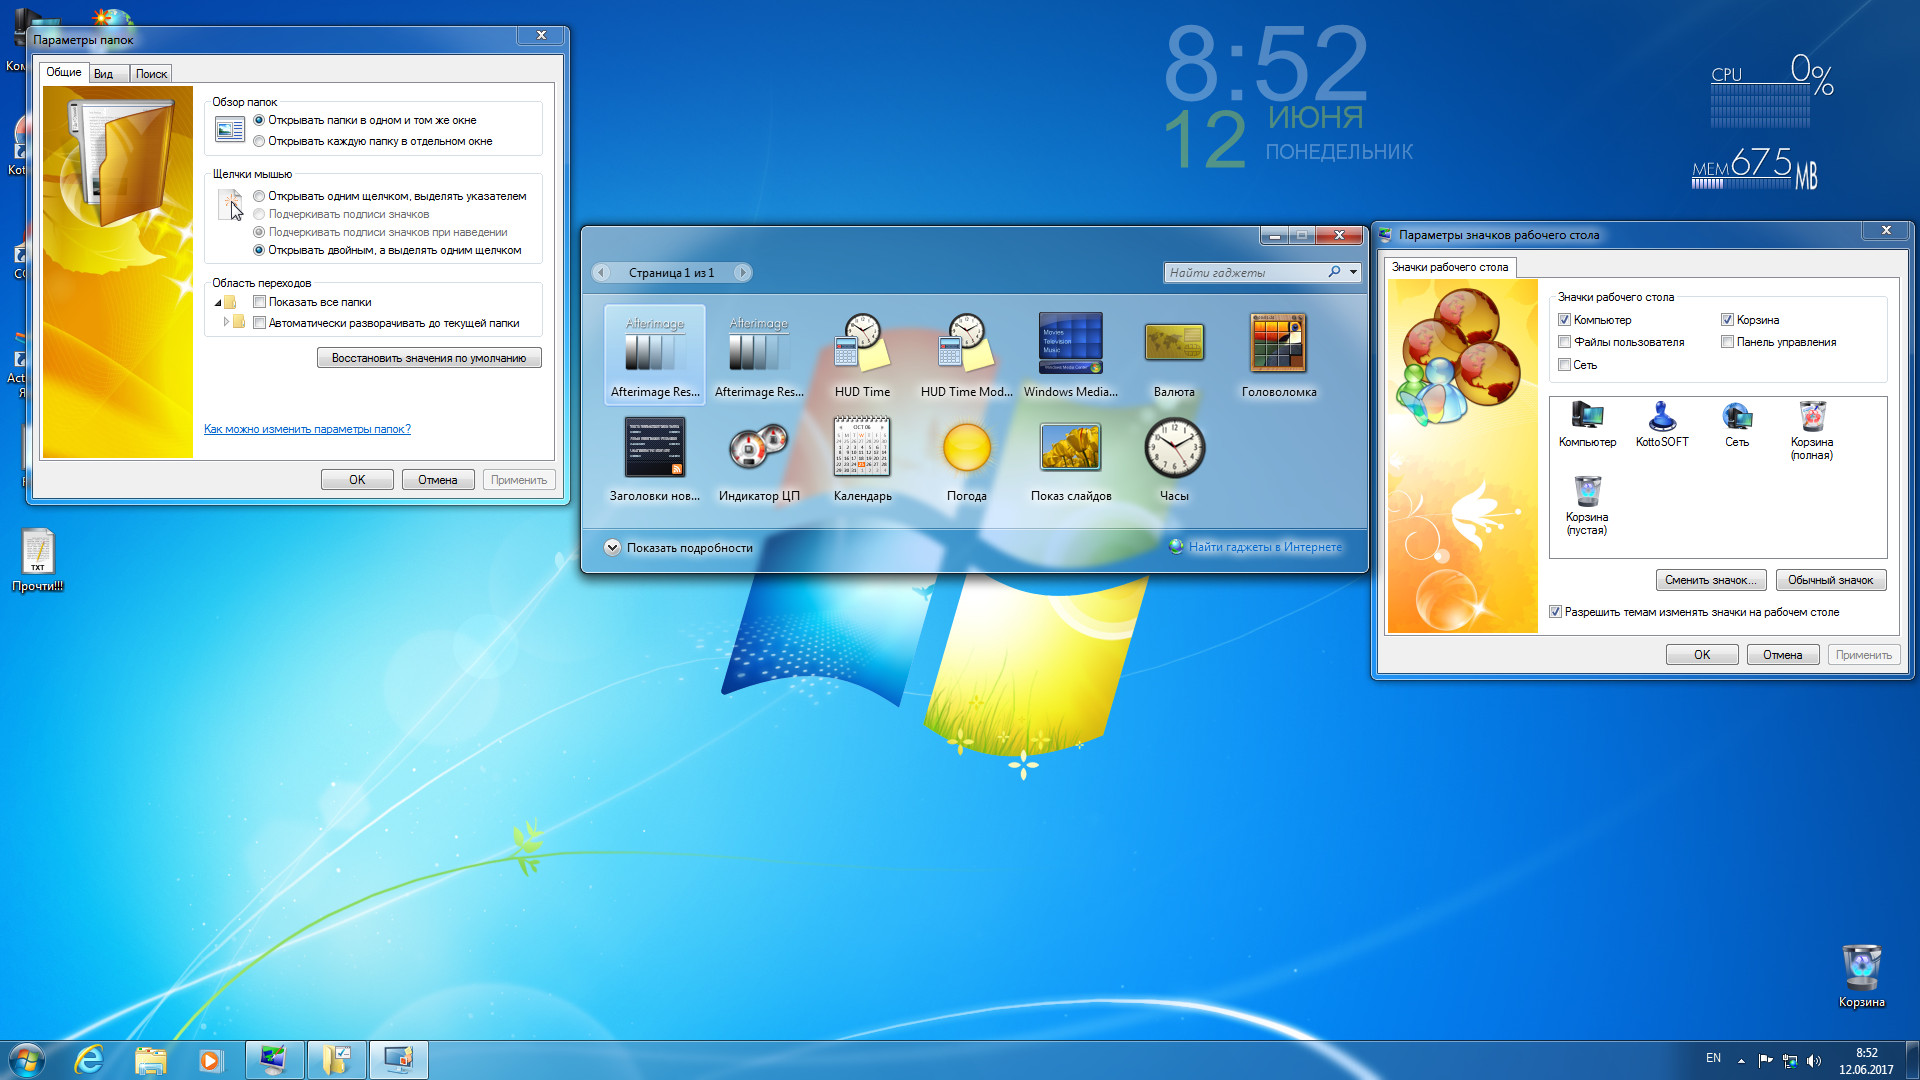Select the KottoSOFT icon in icon list

point(1662,424)
